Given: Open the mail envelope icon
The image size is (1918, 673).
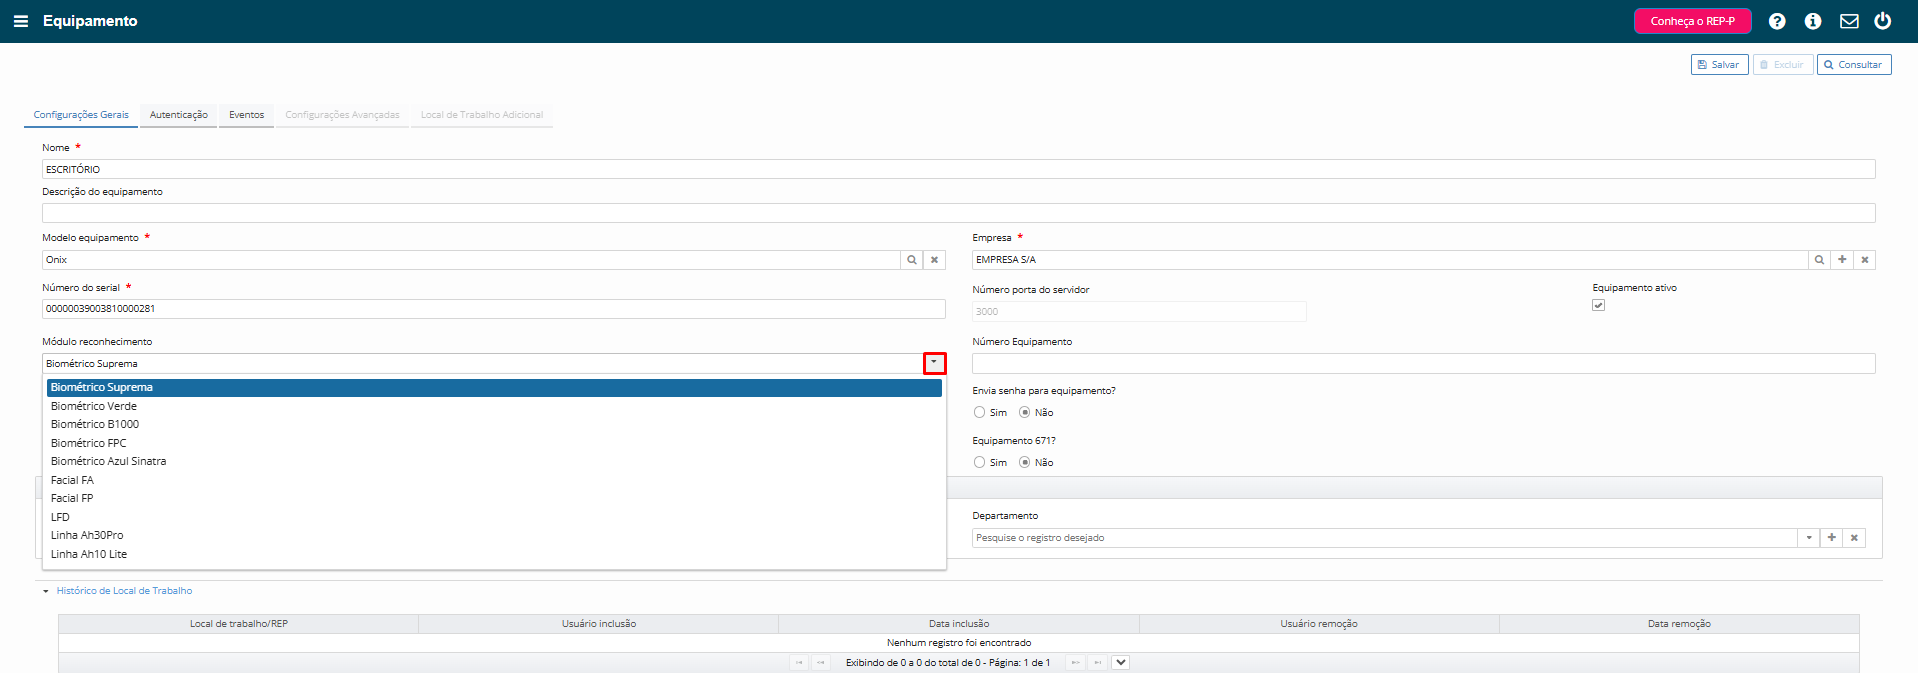Looking at the screenshot, I should (1849, 21).
